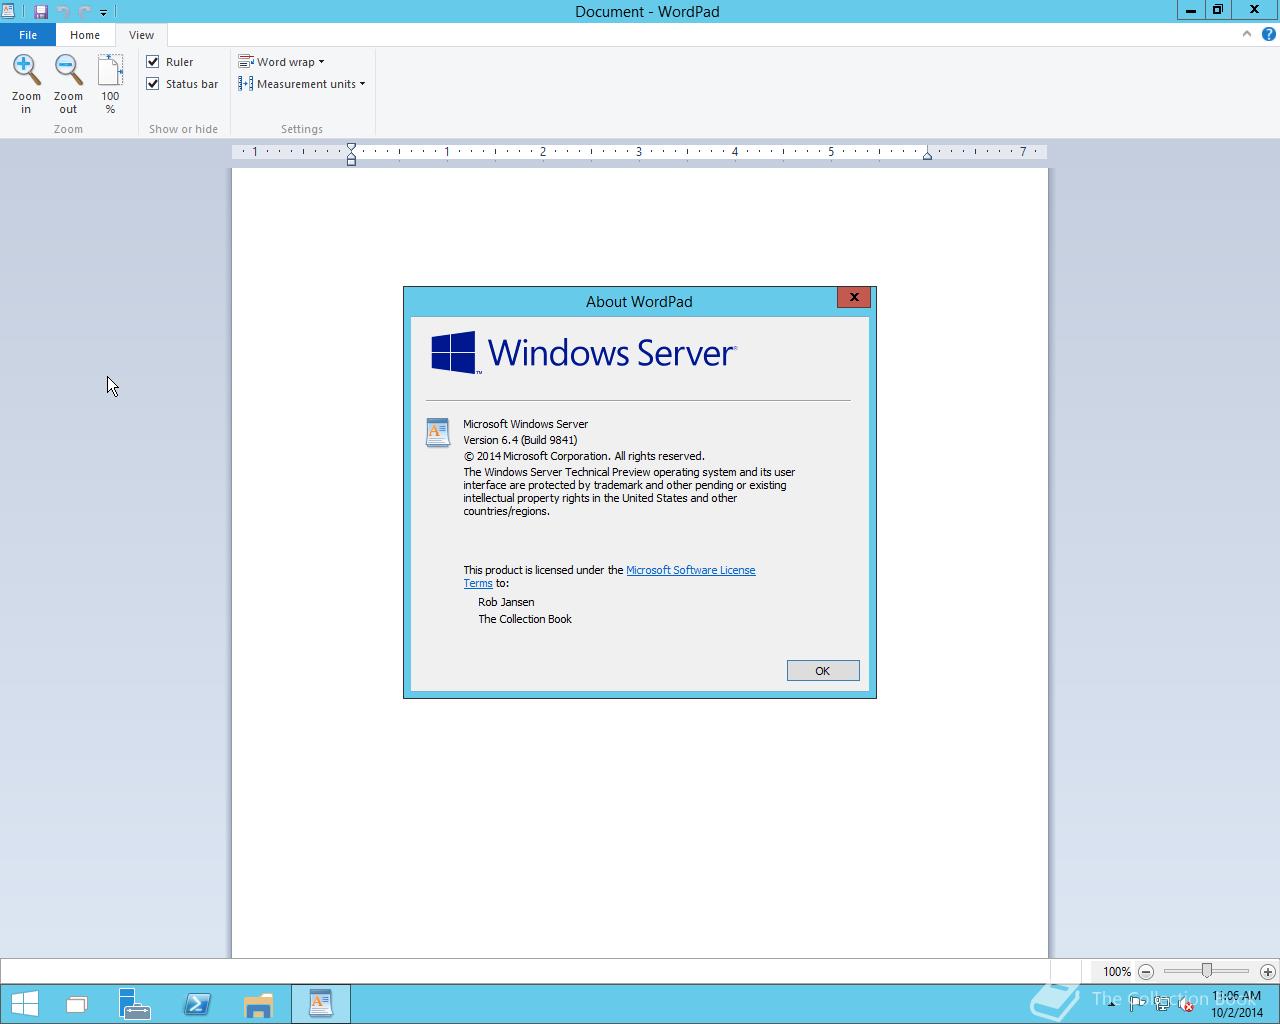The height and width of the screenshot is (1024, 1280).
Task: Click the Redo arrow in the quick access toolbar
Action: [85, 12]
